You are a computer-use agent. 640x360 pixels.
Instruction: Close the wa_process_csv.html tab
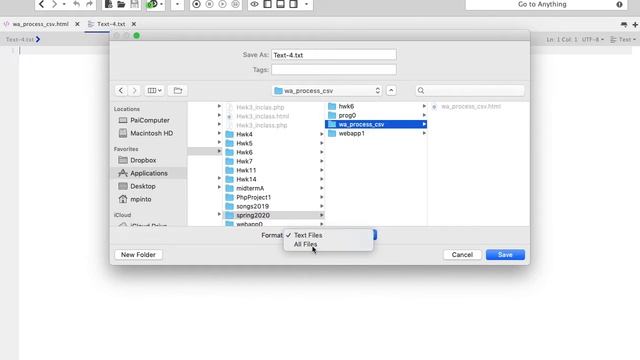click(77, 24)
